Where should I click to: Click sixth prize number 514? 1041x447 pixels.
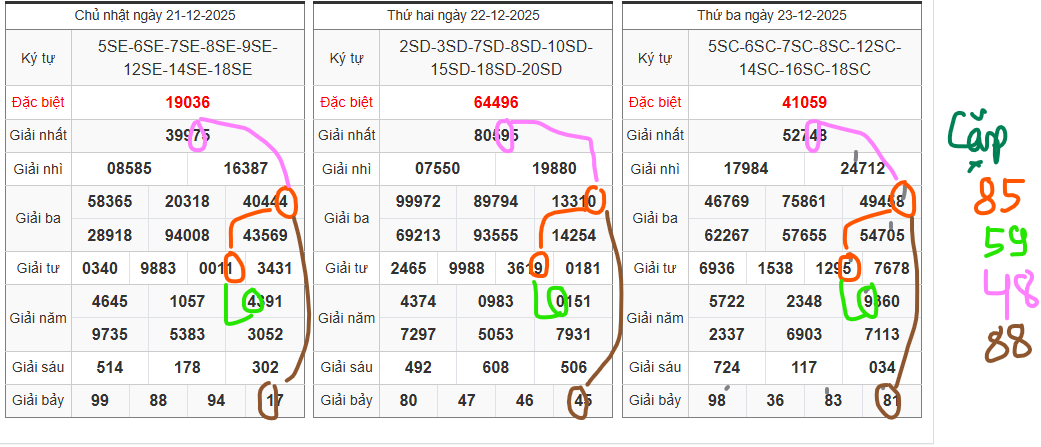pyautogui.click(x=110, y=367)
